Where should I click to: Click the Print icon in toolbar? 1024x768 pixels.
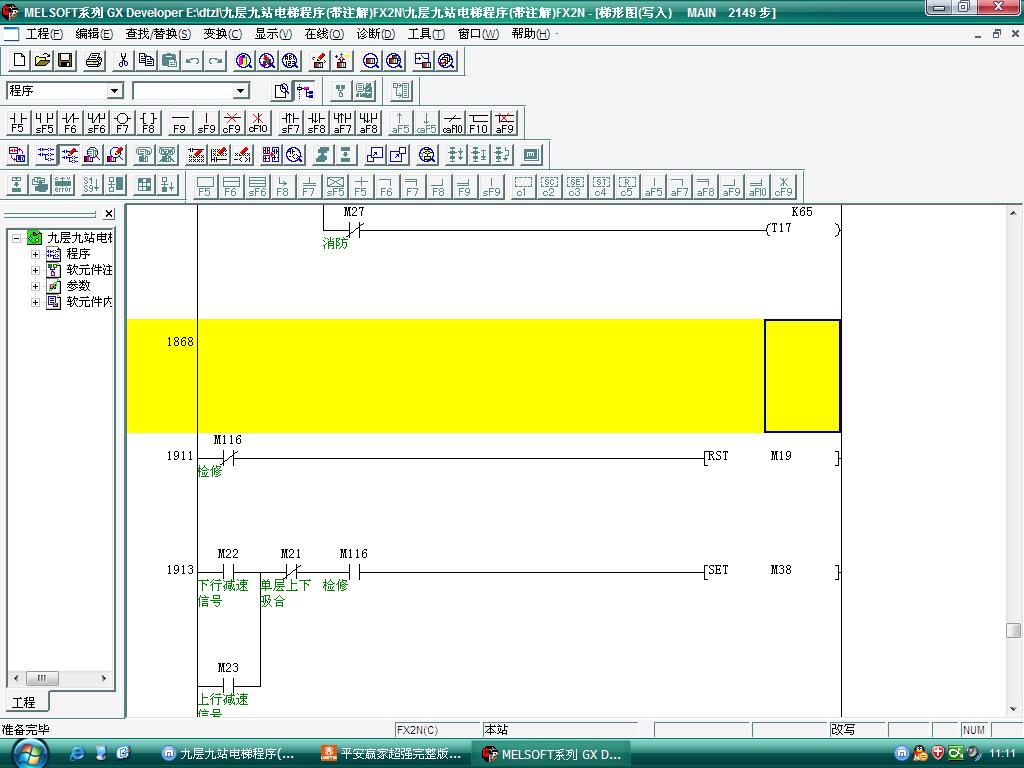(x=94, y=61)
